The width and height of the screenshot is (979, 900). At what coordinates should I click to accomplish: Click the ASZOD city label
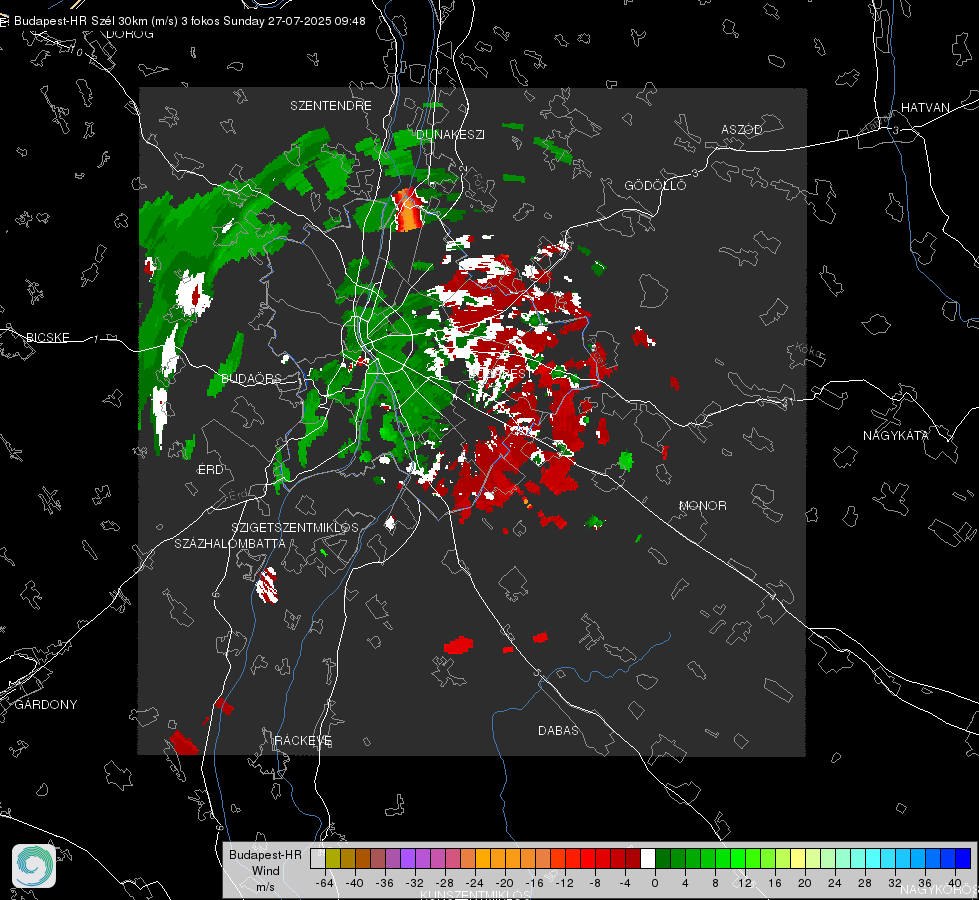point(742,129)
